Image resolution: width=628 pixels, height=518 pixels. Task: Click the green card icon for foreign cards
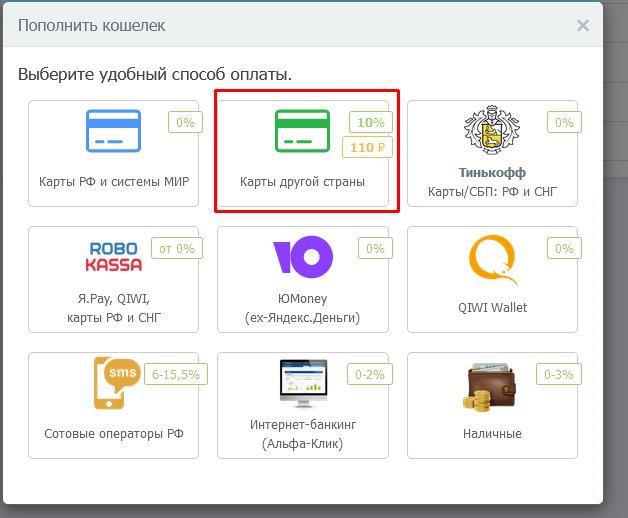(x=302, y=131)
